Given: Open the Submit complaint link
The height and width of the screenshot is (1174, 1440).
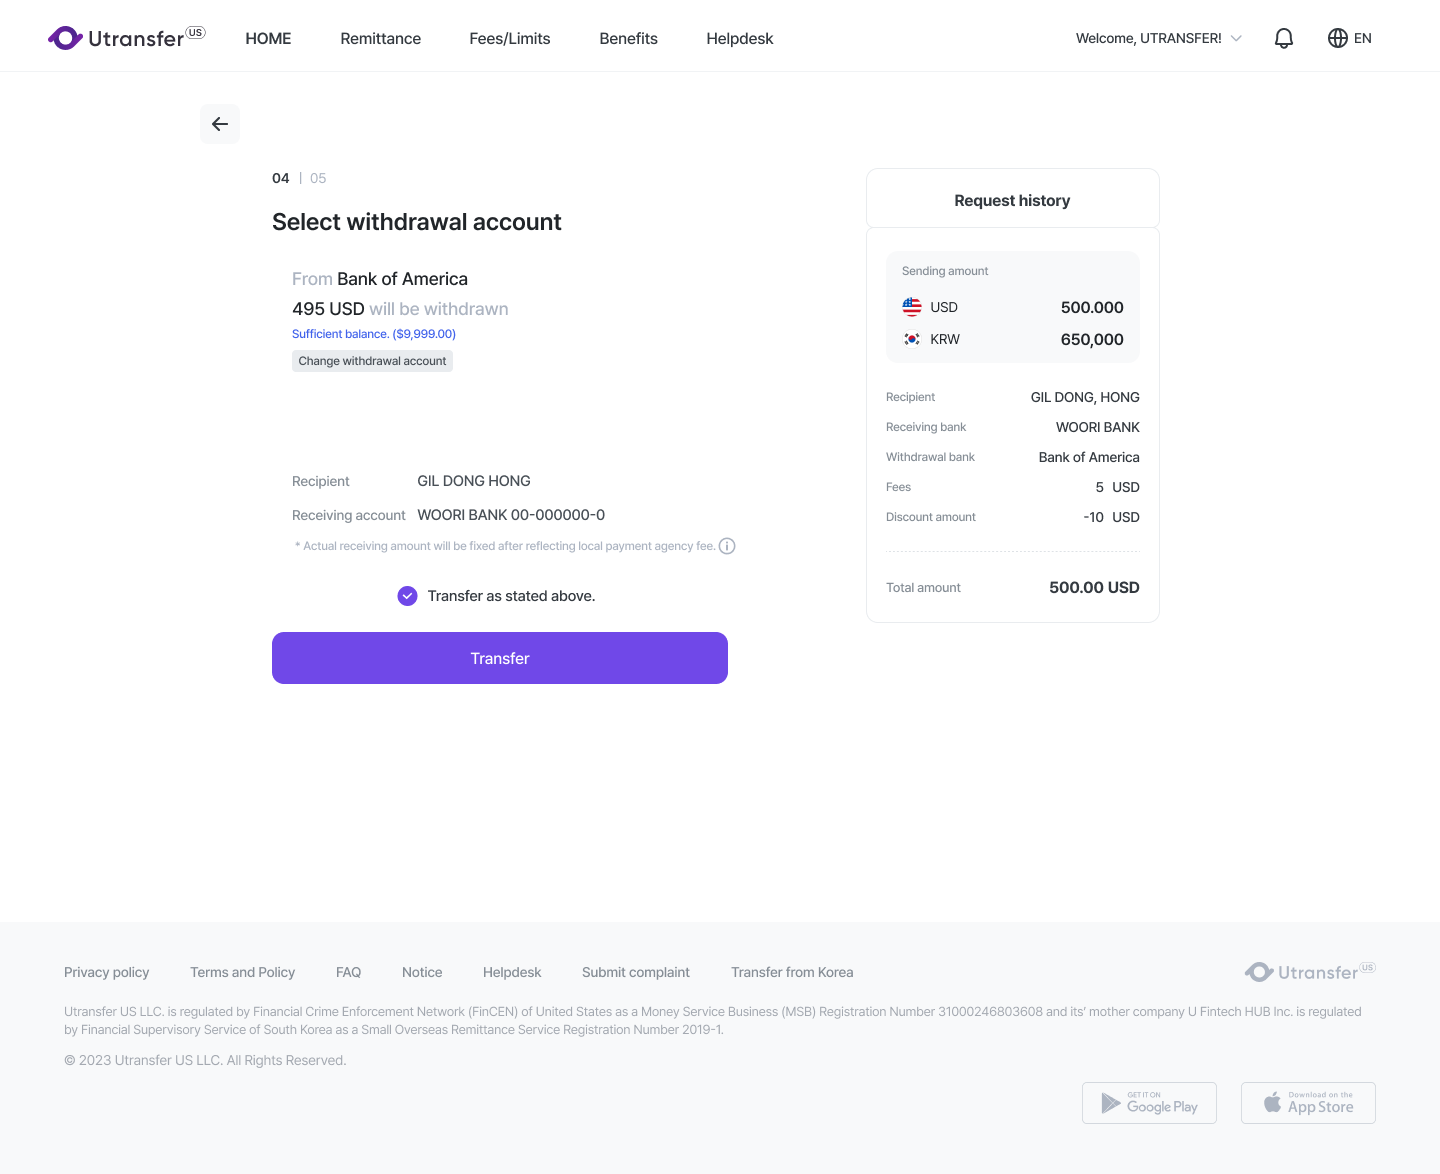Looking at the screenshot, I should point(636,972).
